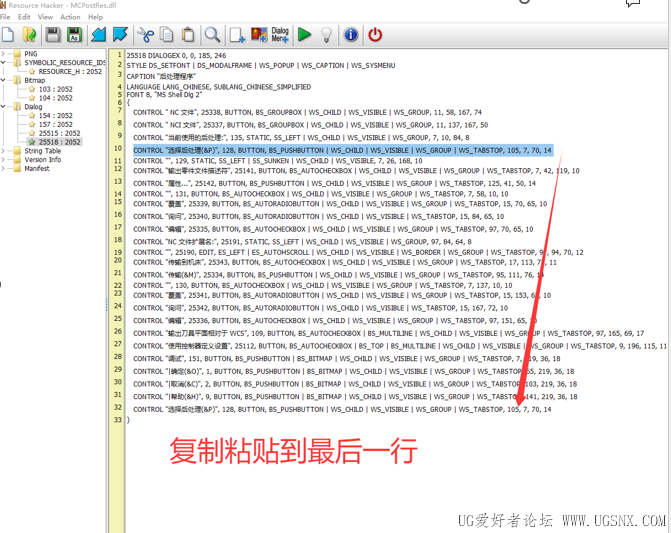Compile script with green play icon
This screenshot has height=533, width=671.
click(304, 35)
